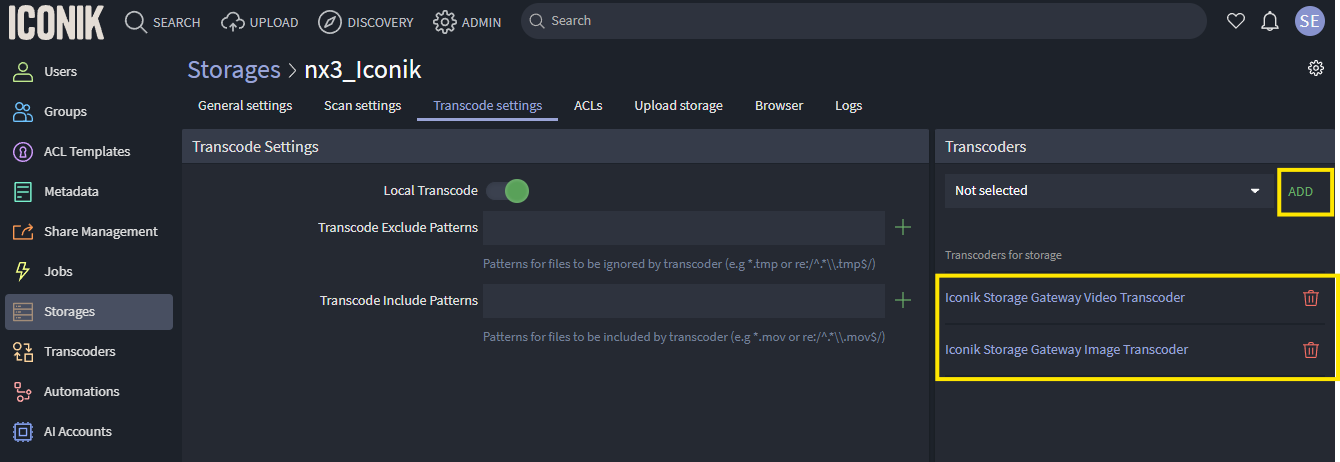The height and width of the screenshot is (462, 1340).
Task: Click the DISCOVERY label in navbar
Action: [381, 22]
